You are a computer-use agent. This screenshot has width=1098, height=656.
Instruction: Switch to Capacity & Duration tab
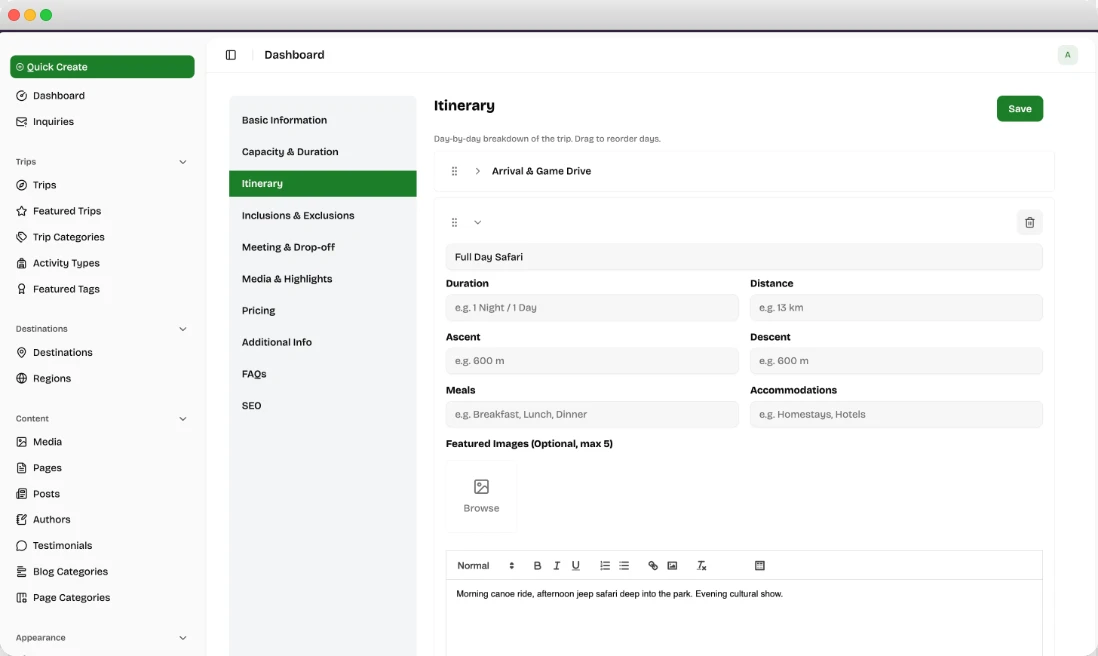point(323,151)
